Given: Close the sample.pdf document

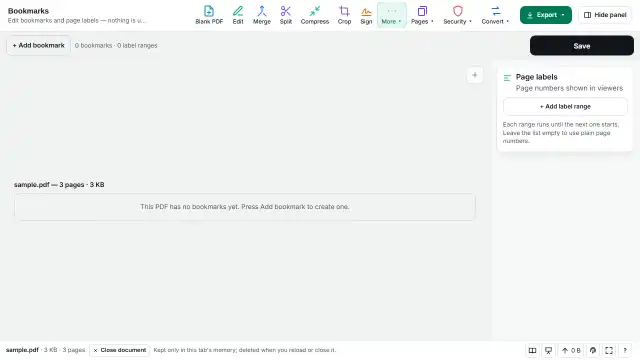Looking at the screenshot, I should (120, 350).
